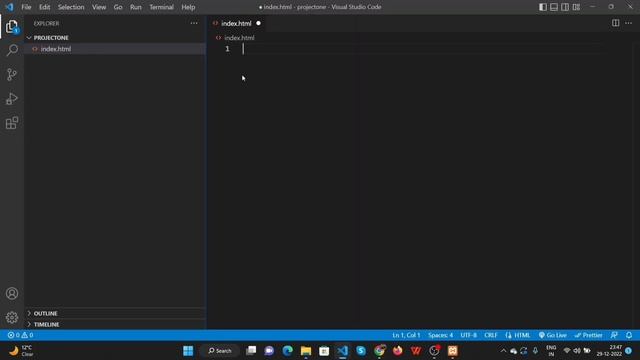
Task: Open the clock showing 23:47
Action: click(609, 351)
